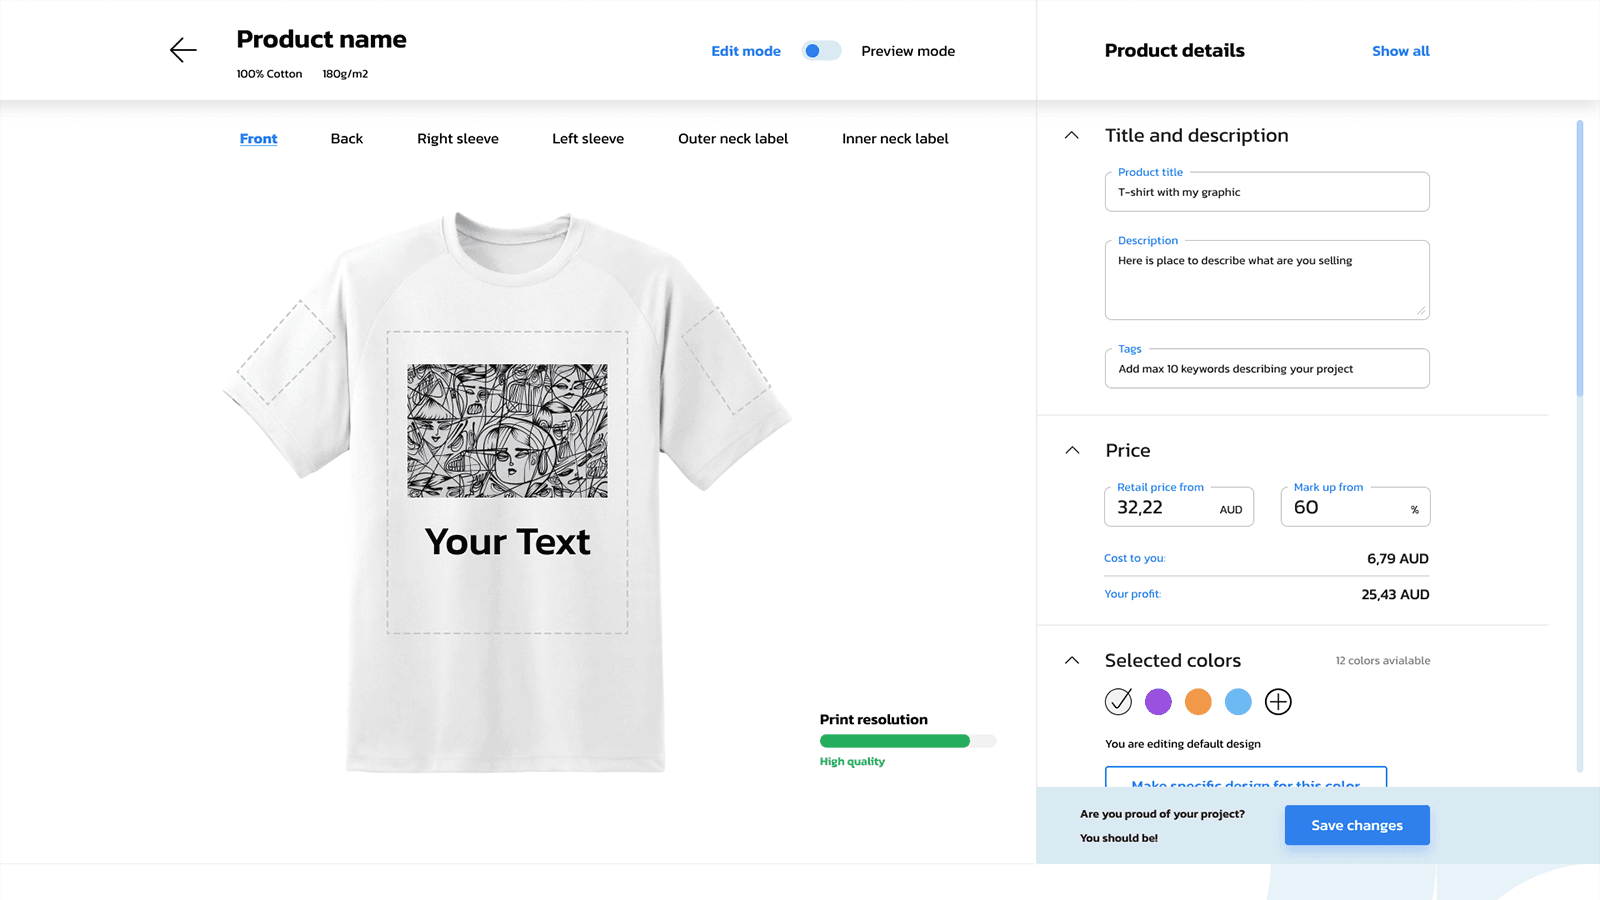
Task: Click Show all product details link
Action: click(x=1400, y=50)
